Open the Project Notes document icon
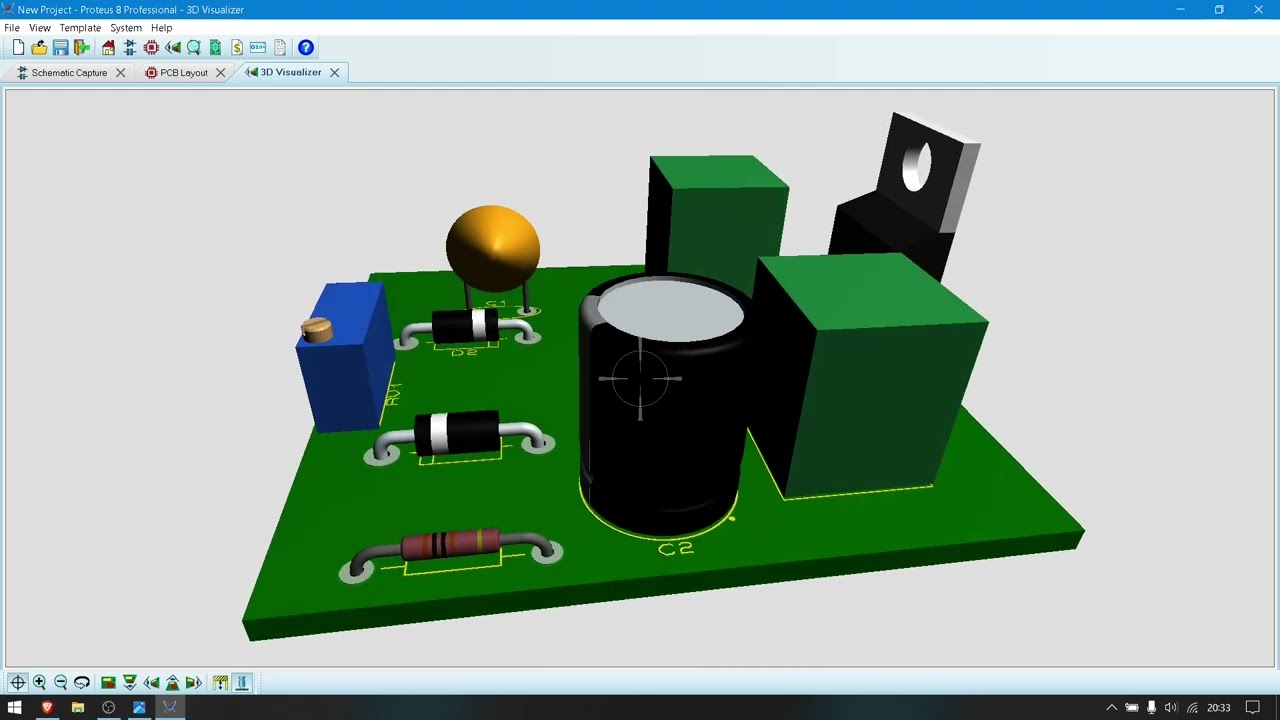Image resolution: width=1280 pixels, height=720 pixels. click(280, 47)
